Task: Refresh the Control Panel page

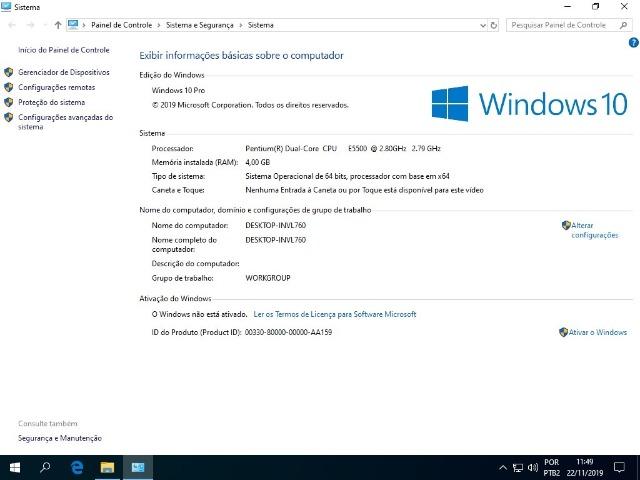Action: point(494,25)
